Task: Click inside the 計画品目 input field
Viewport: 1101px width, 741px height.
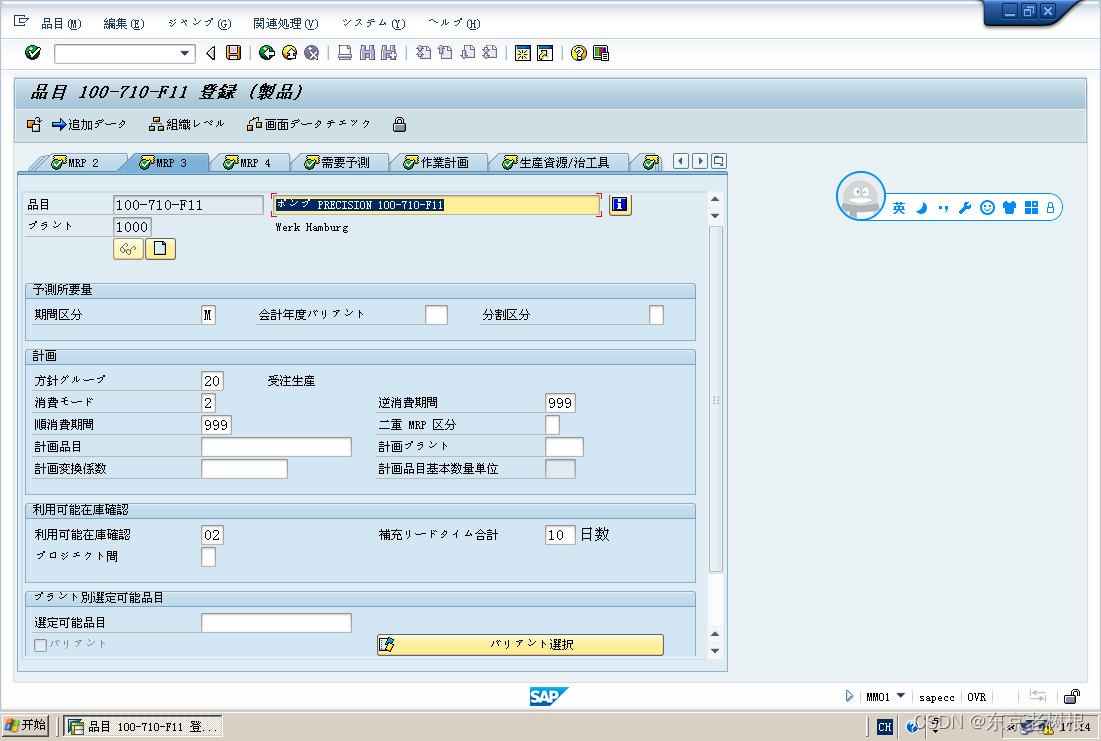Action: pos(276,446)
